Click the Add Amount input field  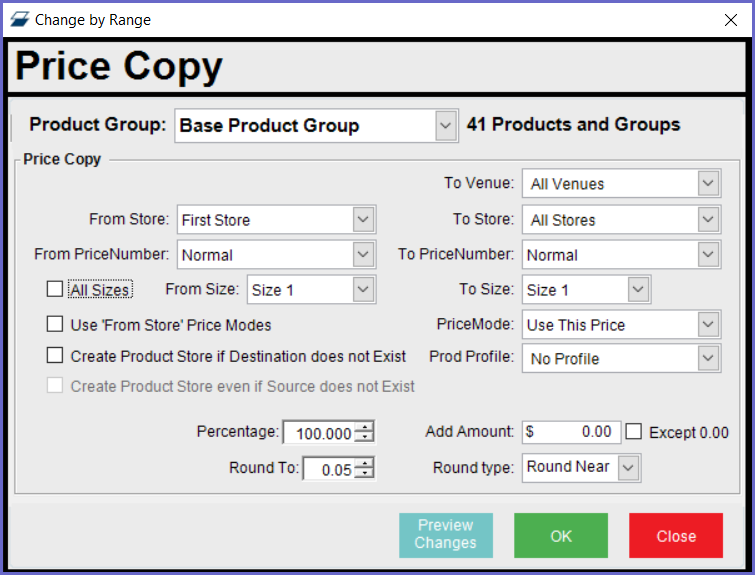(x=571, y=432)
